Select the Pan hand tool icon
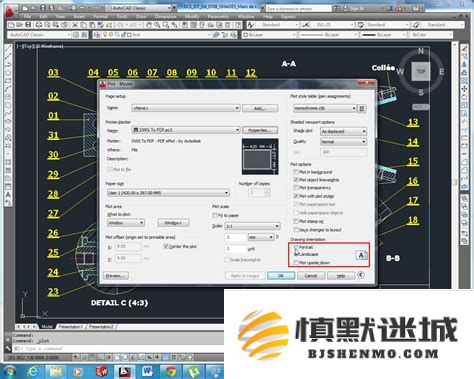 tap(149, 25)
